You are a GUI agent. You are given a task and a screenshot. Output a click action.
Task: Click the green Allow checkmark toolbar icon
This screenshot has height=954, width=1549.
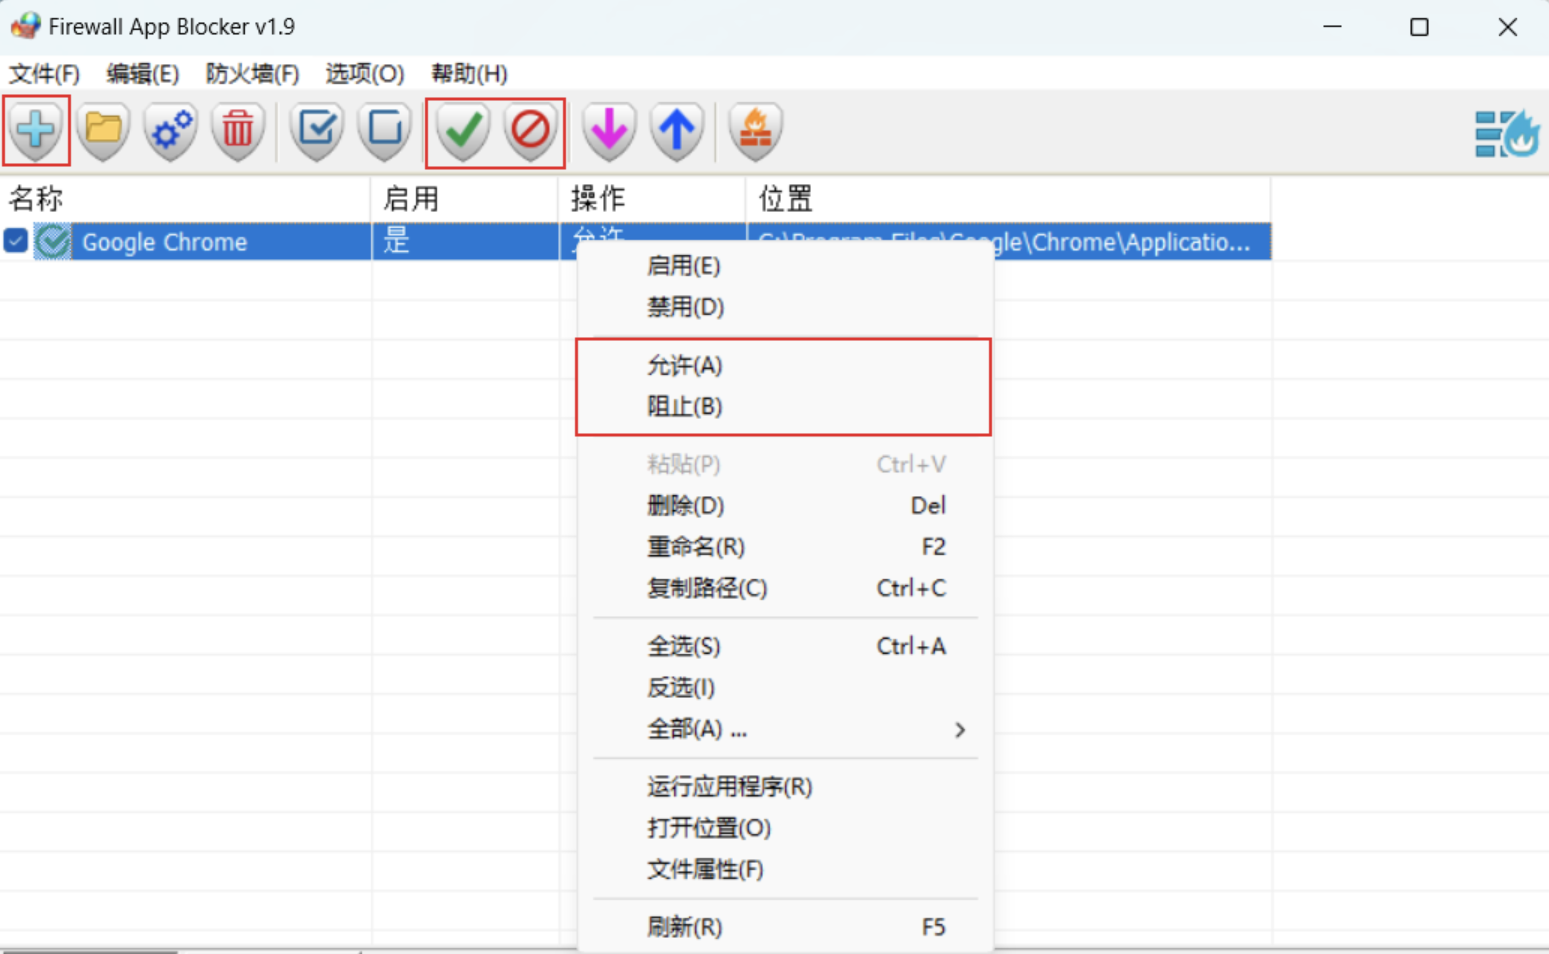(x=461, y=131)
